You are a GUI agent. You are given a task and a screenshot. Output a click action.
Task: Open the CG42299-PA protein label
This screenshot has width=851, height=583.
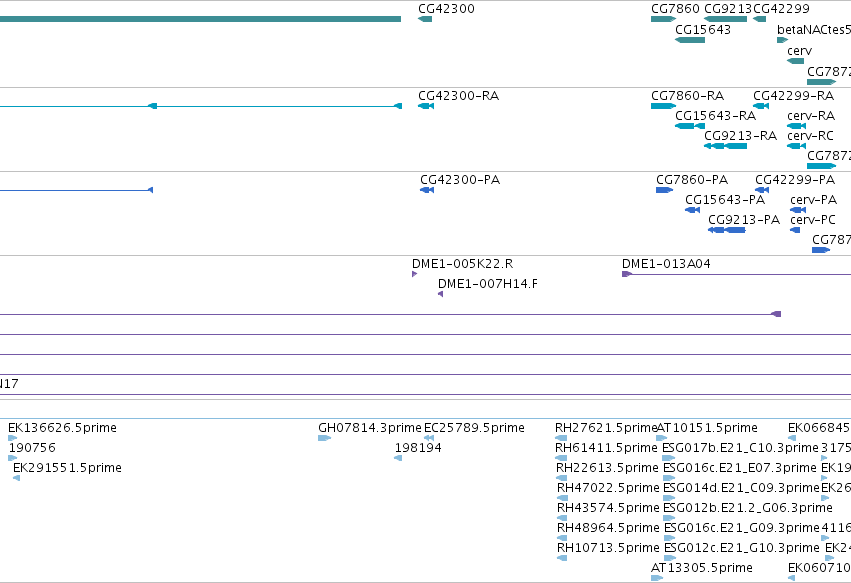(795, 180)
